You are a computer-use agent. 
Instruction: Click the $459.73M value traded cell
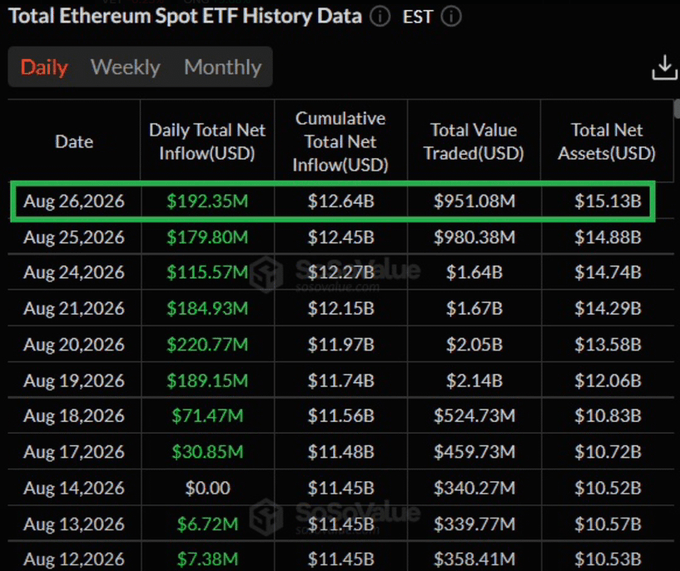point(474,453)
